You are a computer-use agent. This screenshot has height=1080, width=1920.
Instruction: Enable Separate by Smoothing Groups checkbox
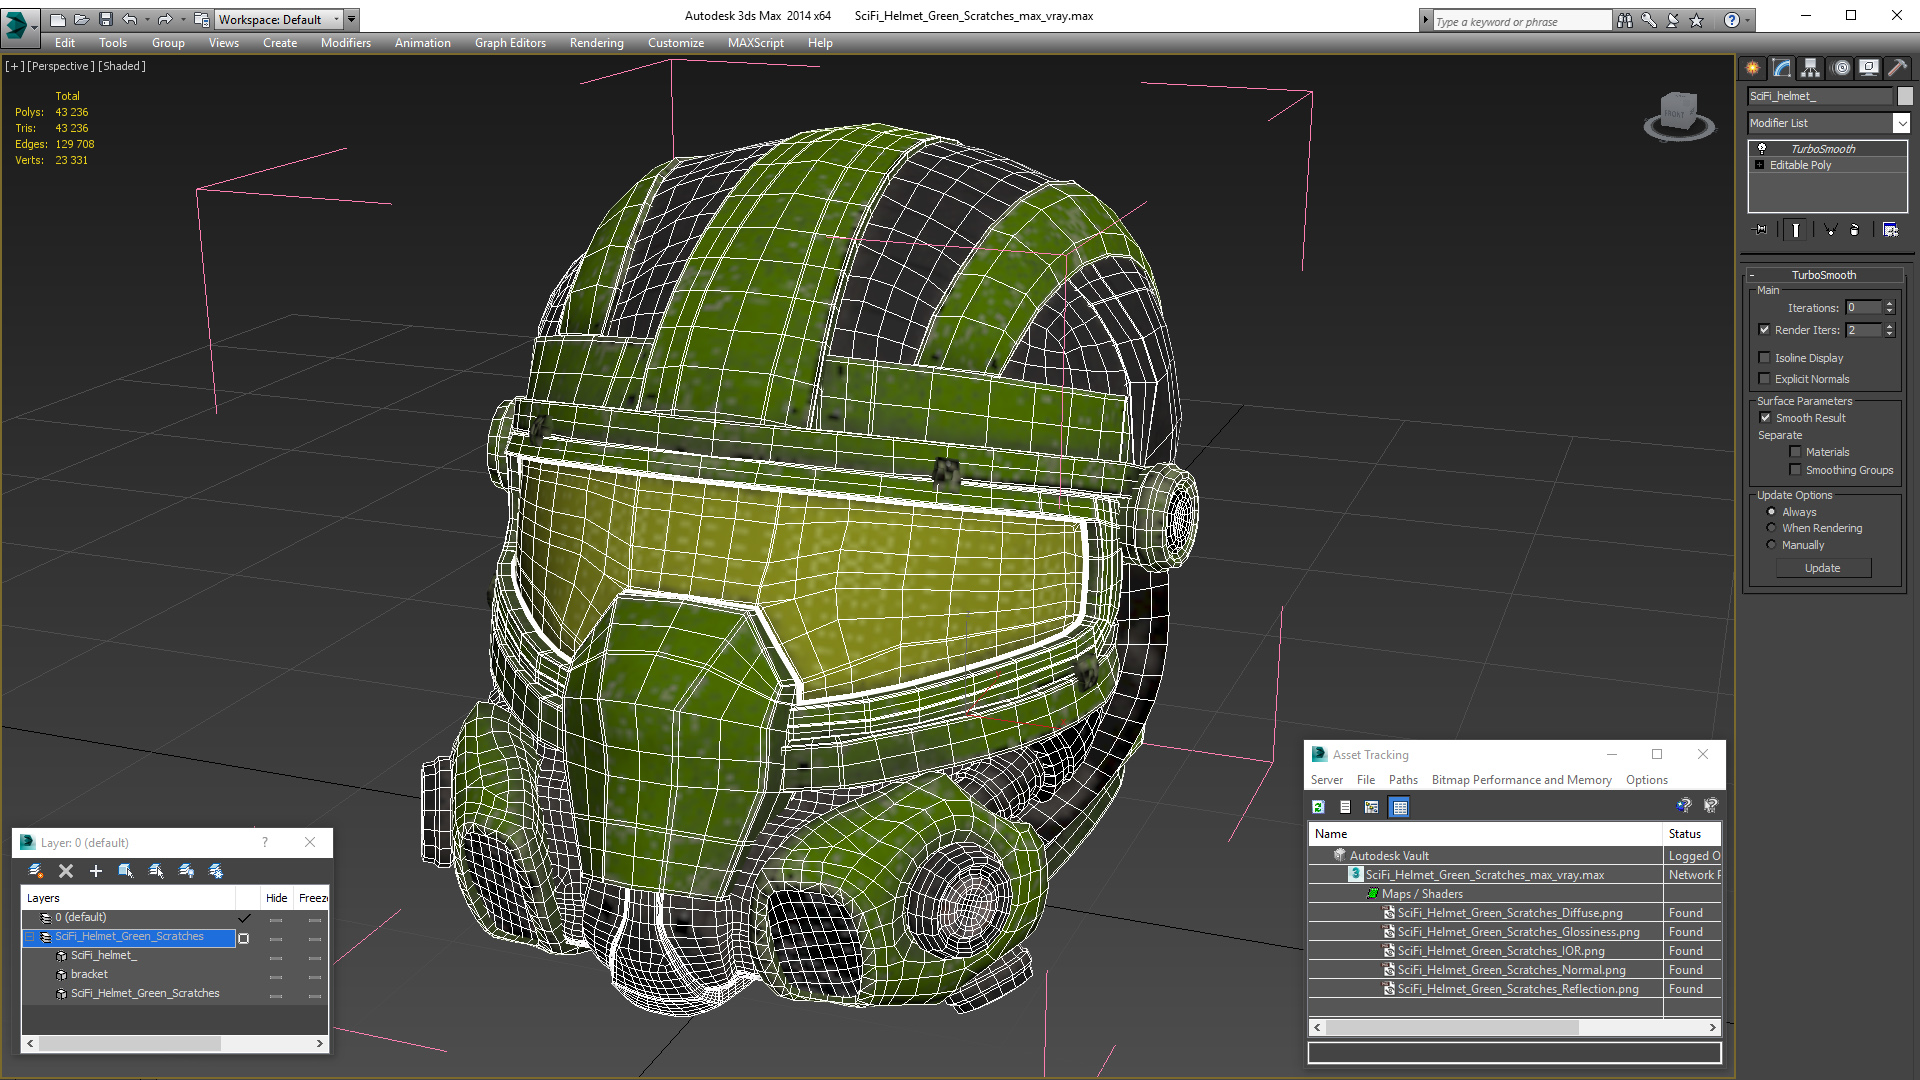click(1795, 470)
